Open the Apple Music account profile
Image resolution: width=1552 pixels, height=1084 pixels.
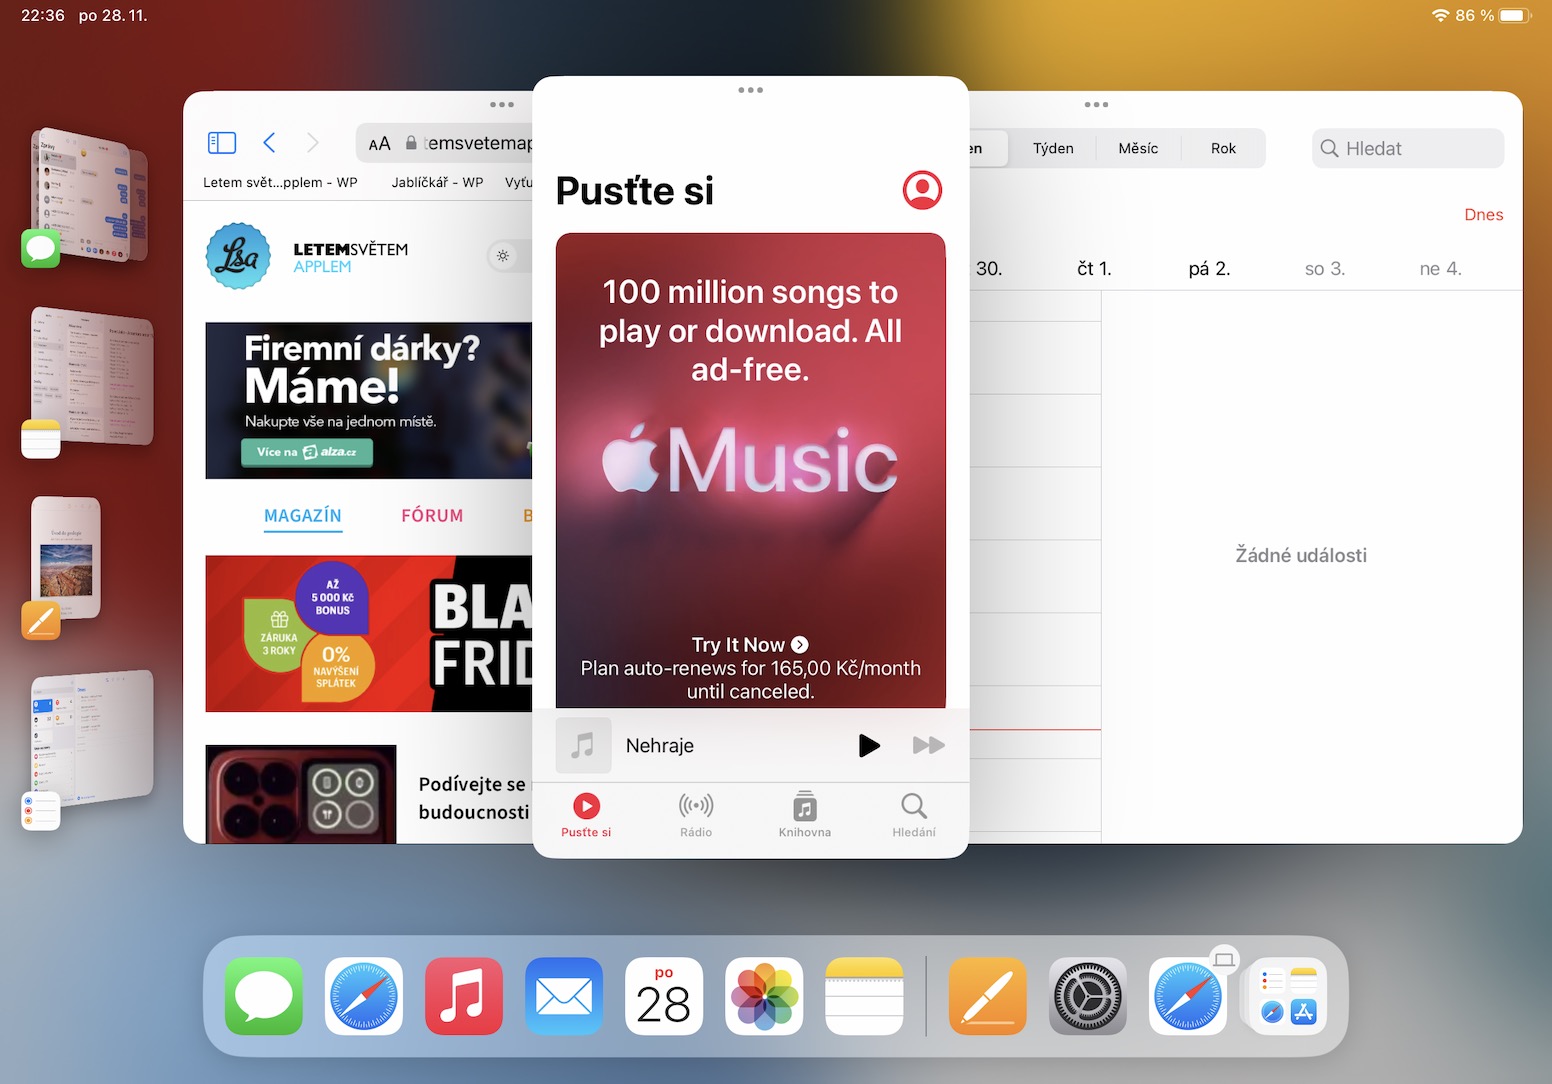(922, 189)
